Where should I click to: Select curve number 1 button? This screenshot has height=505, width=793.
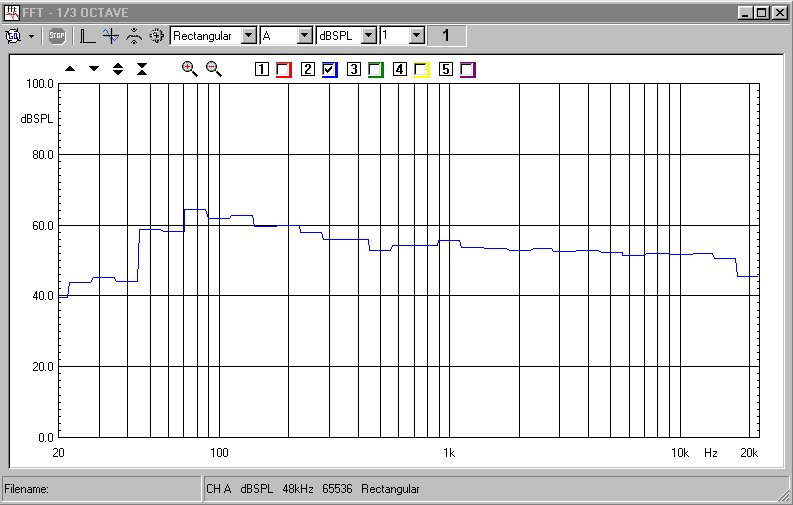pyautogui.click(x=261, y=69)
